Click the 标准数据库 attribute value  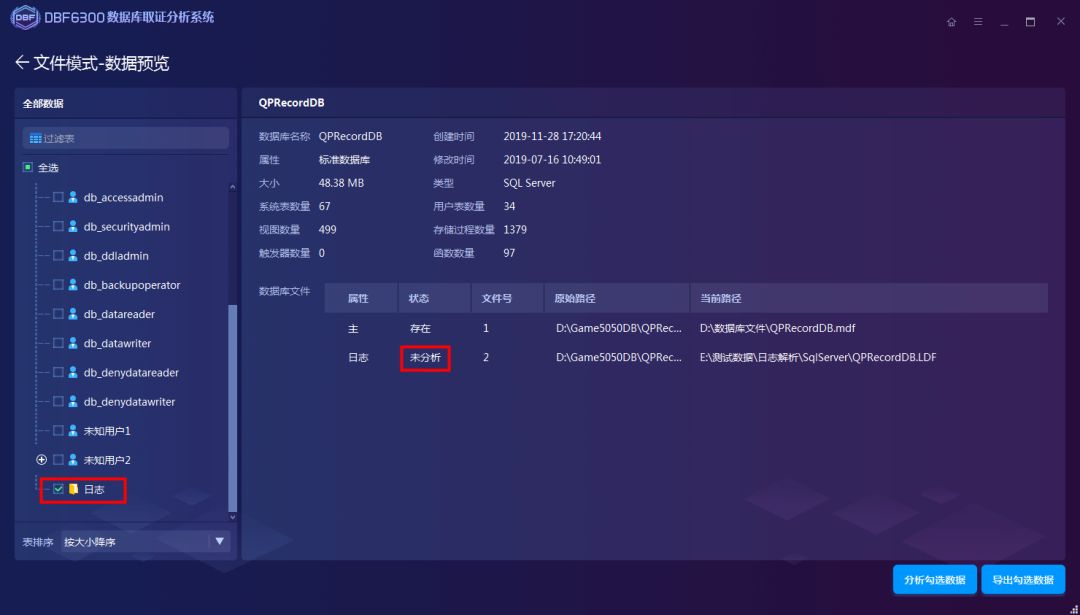click(x=344, y=160)
